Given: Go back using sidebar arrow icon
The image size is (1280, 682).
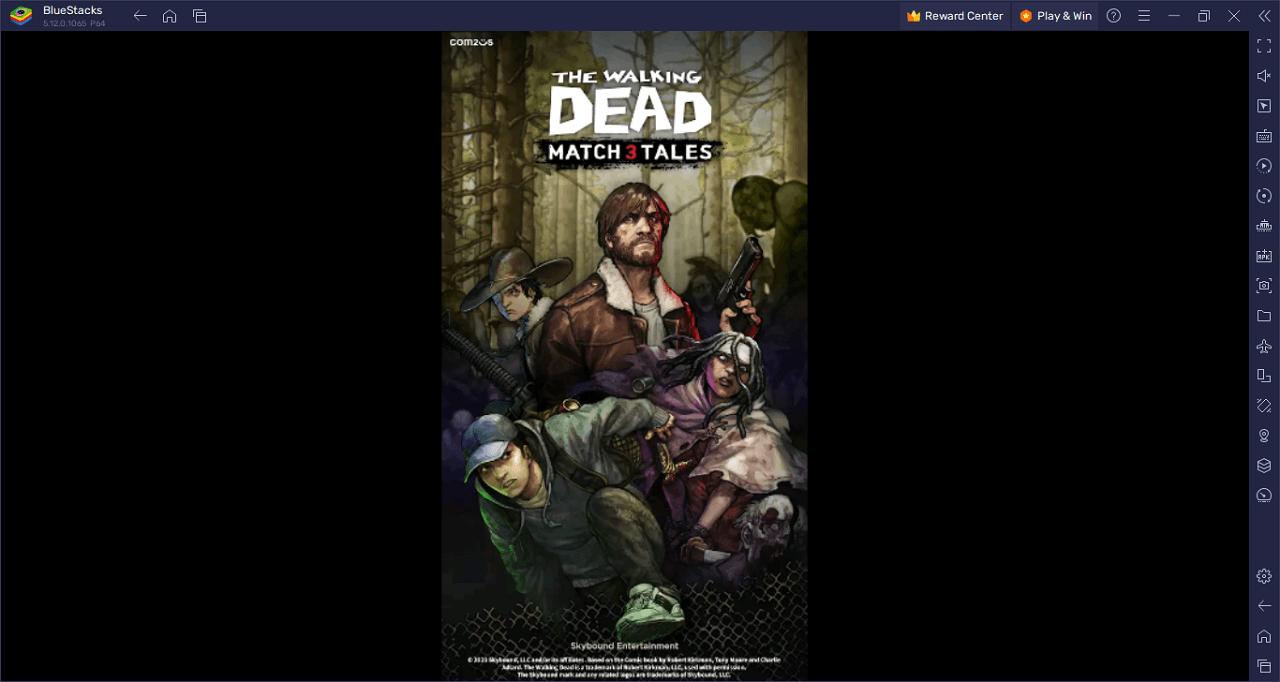Looking at the screenshot, I should click(1264, 606).
